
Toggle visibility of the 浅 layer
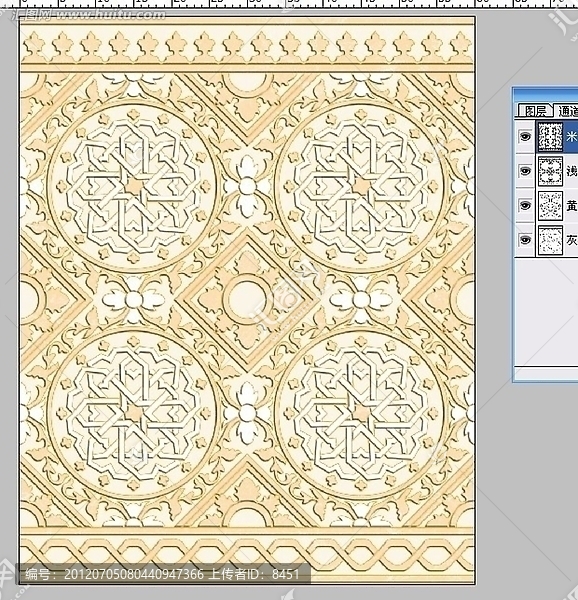tap(525, 170)
